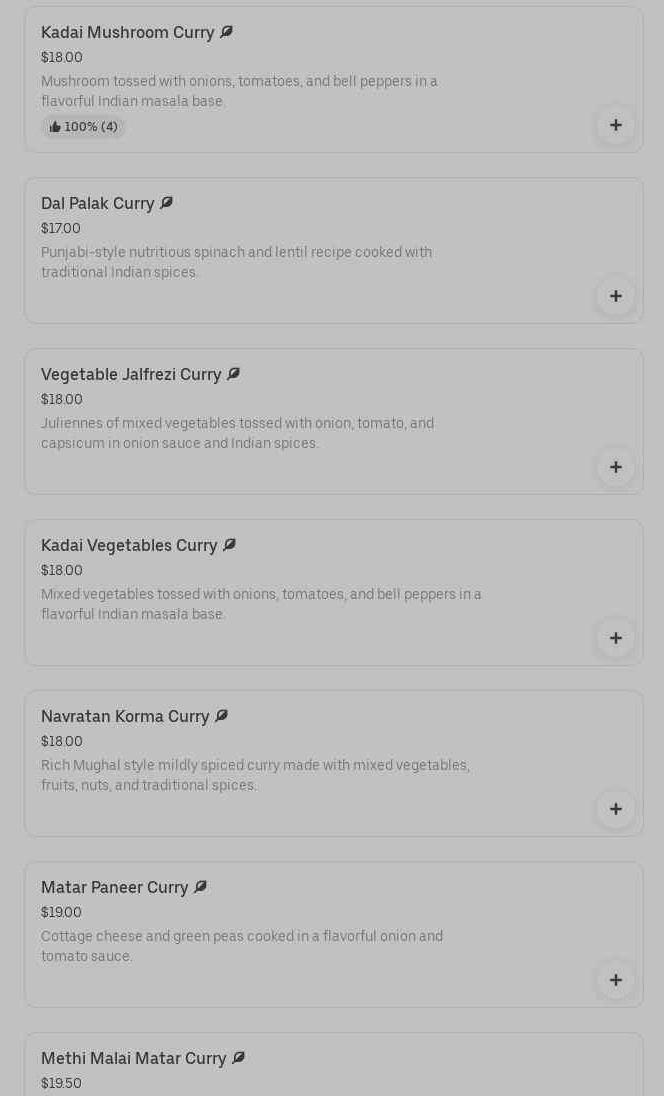Add Kadai Mushroom Curry with plus button
Image resolution: width=664 pixels, height=1096 pixels.
click(x=615, y=125)
